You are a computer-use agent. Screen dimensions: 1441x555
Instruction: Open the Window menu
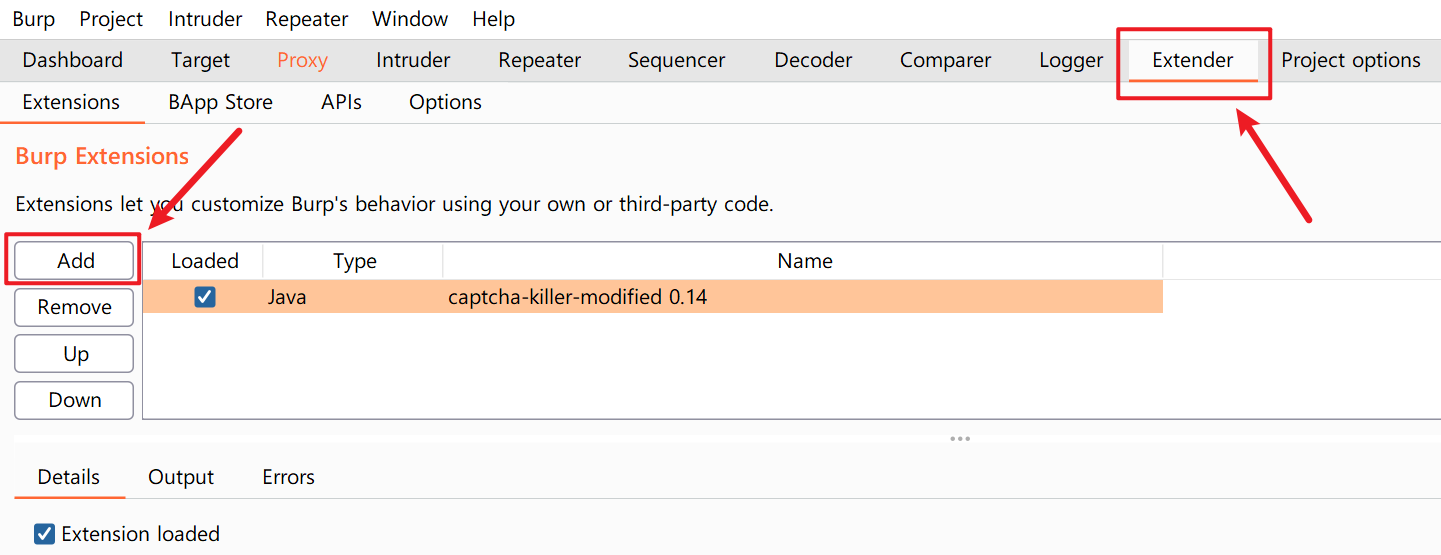410,19
